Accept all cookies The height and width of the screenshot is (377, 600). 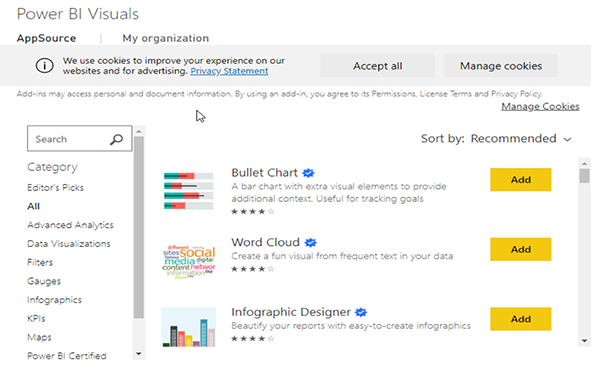tap(377, 66)
